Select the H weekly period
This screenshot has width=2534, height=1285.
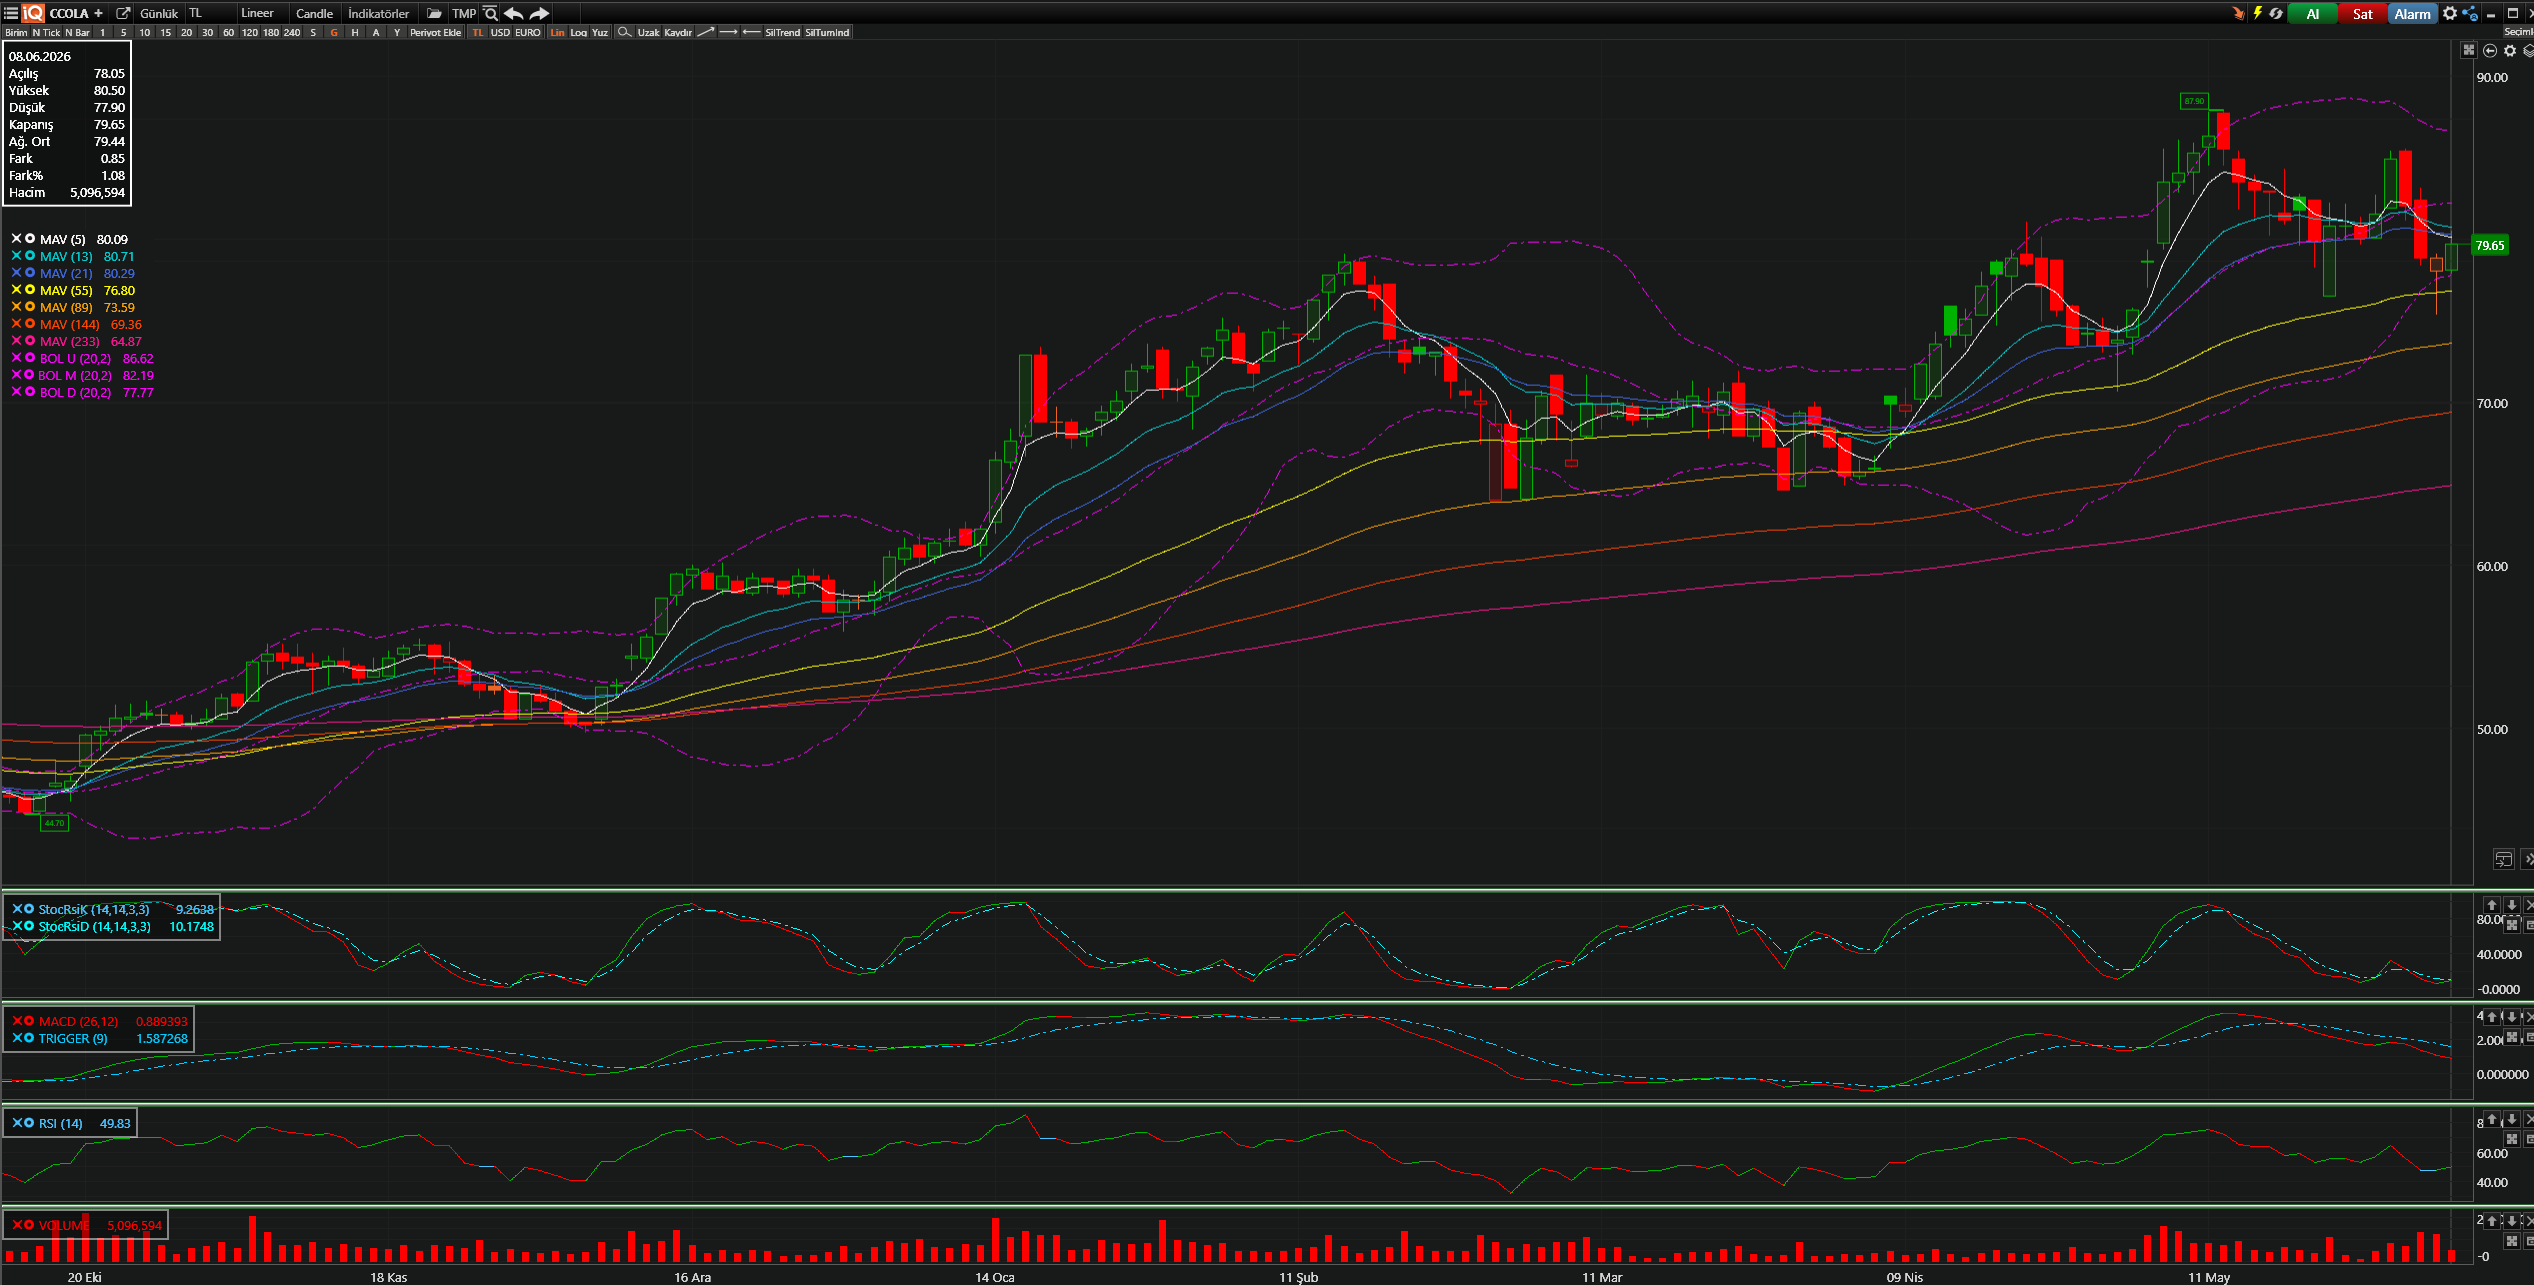354,32
